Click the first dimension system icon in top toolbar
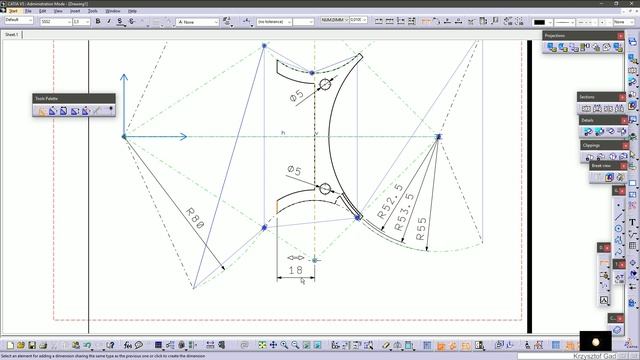The height and width of the screenshot is (360, 640). tap(379, 21)
